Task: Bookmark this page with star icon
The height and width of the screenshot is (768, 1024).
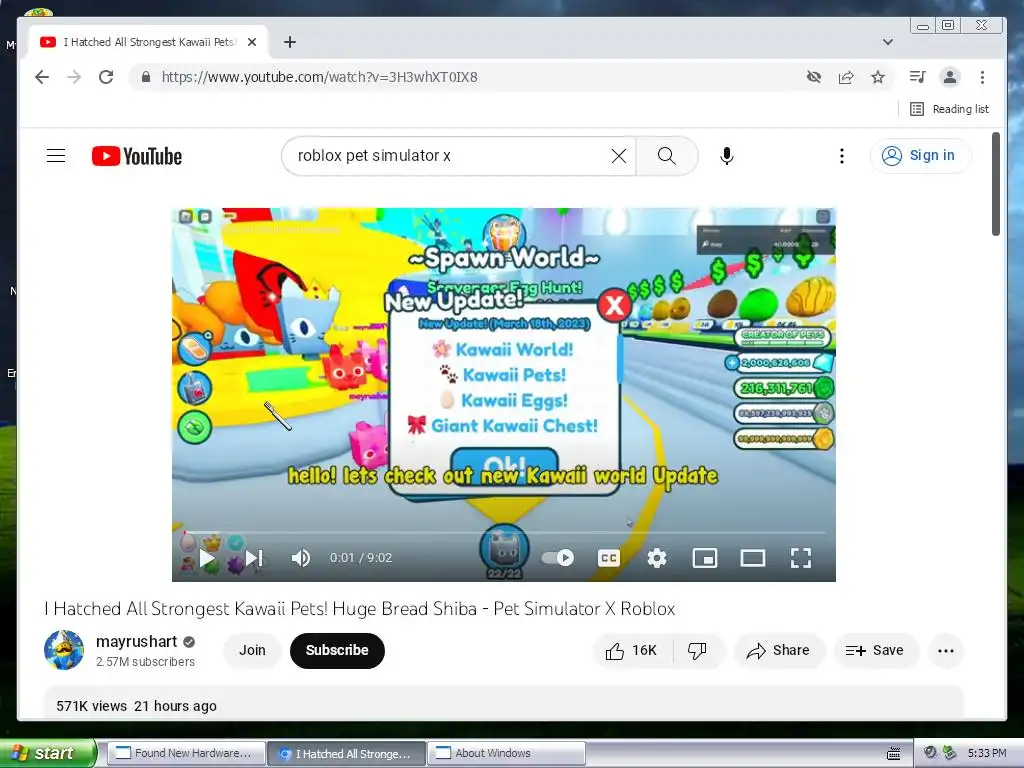Action: point(878,77)
